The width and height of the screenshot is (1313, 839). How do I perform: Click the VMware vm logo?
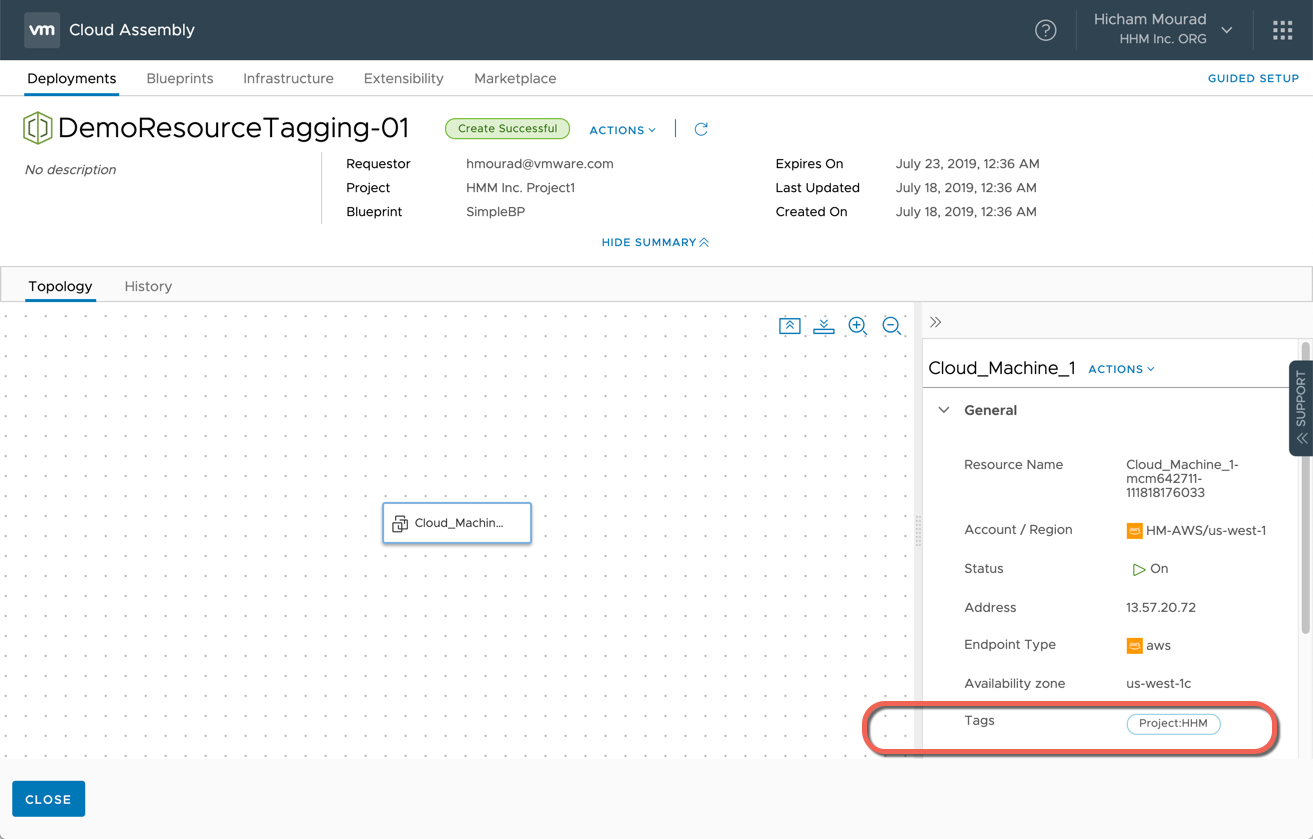pos(42,30)
